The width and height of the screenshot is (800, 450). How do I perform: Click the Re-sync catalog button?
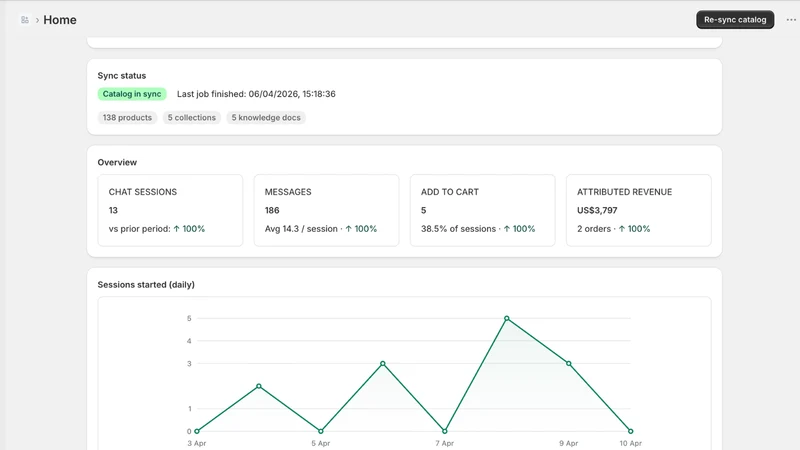[735, 20]
